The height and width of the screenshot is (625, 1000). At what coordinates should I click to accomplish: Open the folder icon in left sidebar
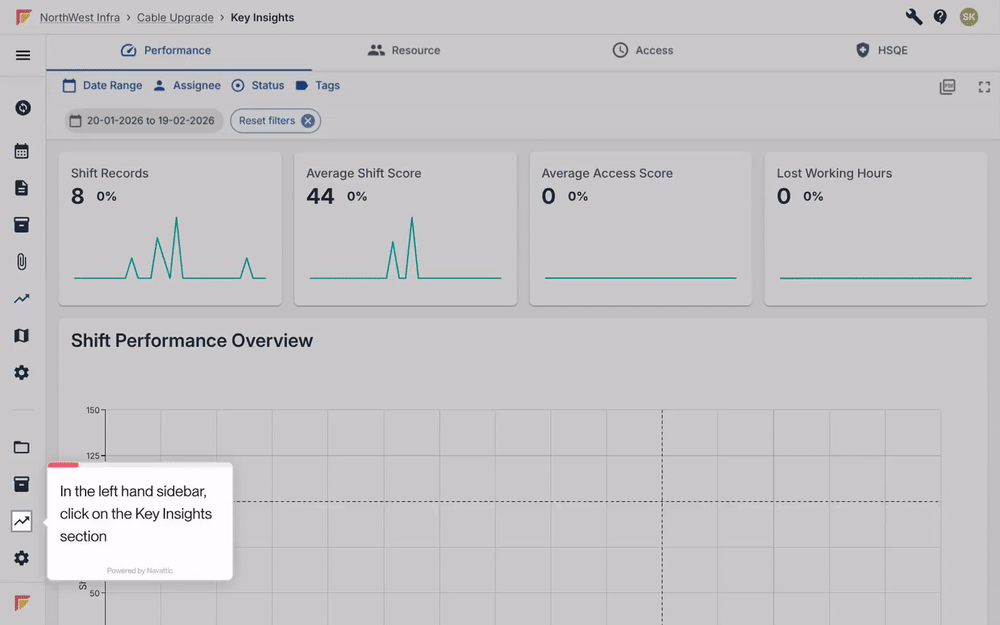22,447
